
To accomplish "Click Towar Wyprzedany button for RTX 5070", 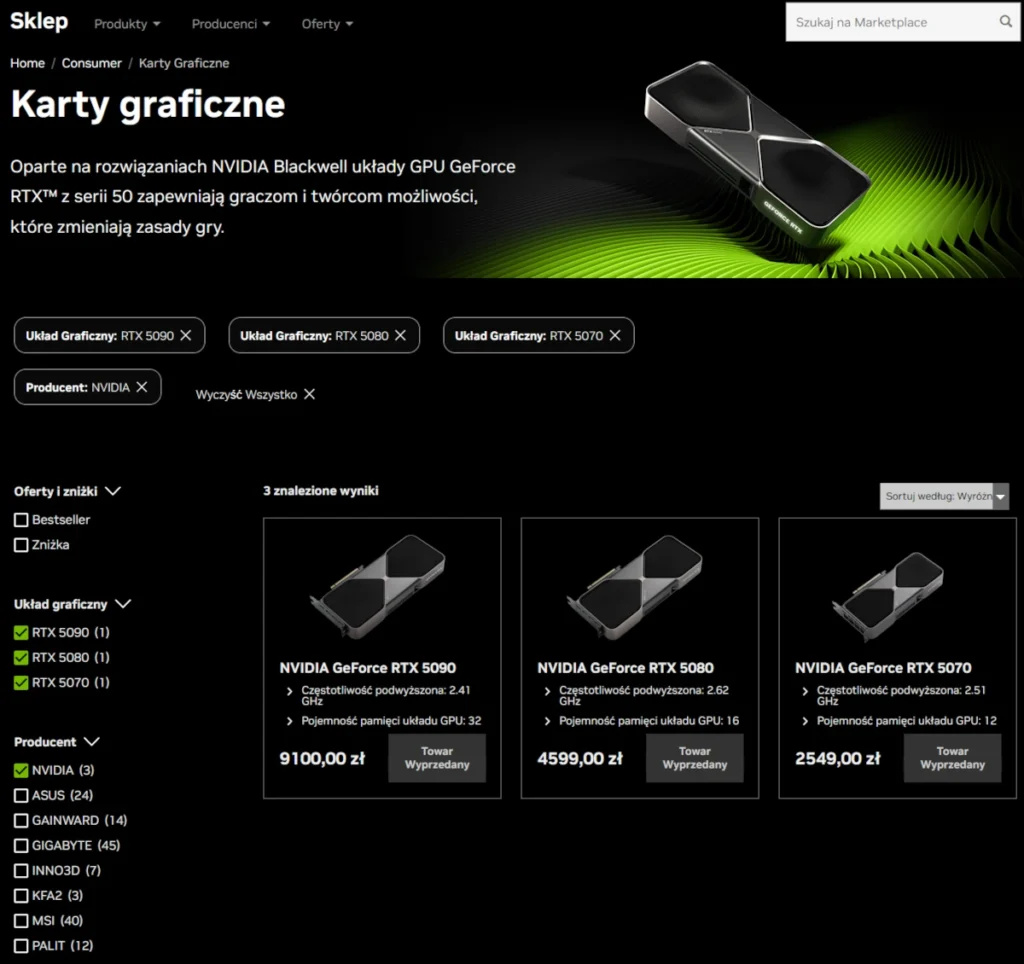I will [x=952, y=758].
